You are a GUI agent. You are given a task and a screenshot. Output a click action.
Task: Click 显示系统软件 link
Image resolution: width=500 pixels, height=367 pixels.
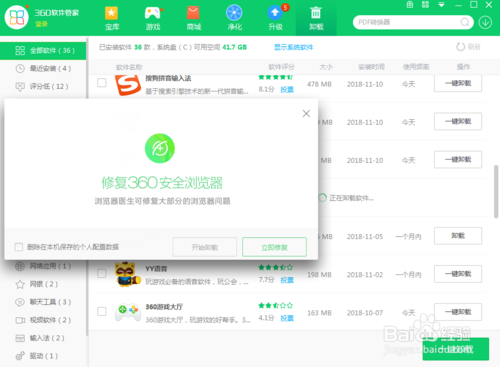point(293,47)
